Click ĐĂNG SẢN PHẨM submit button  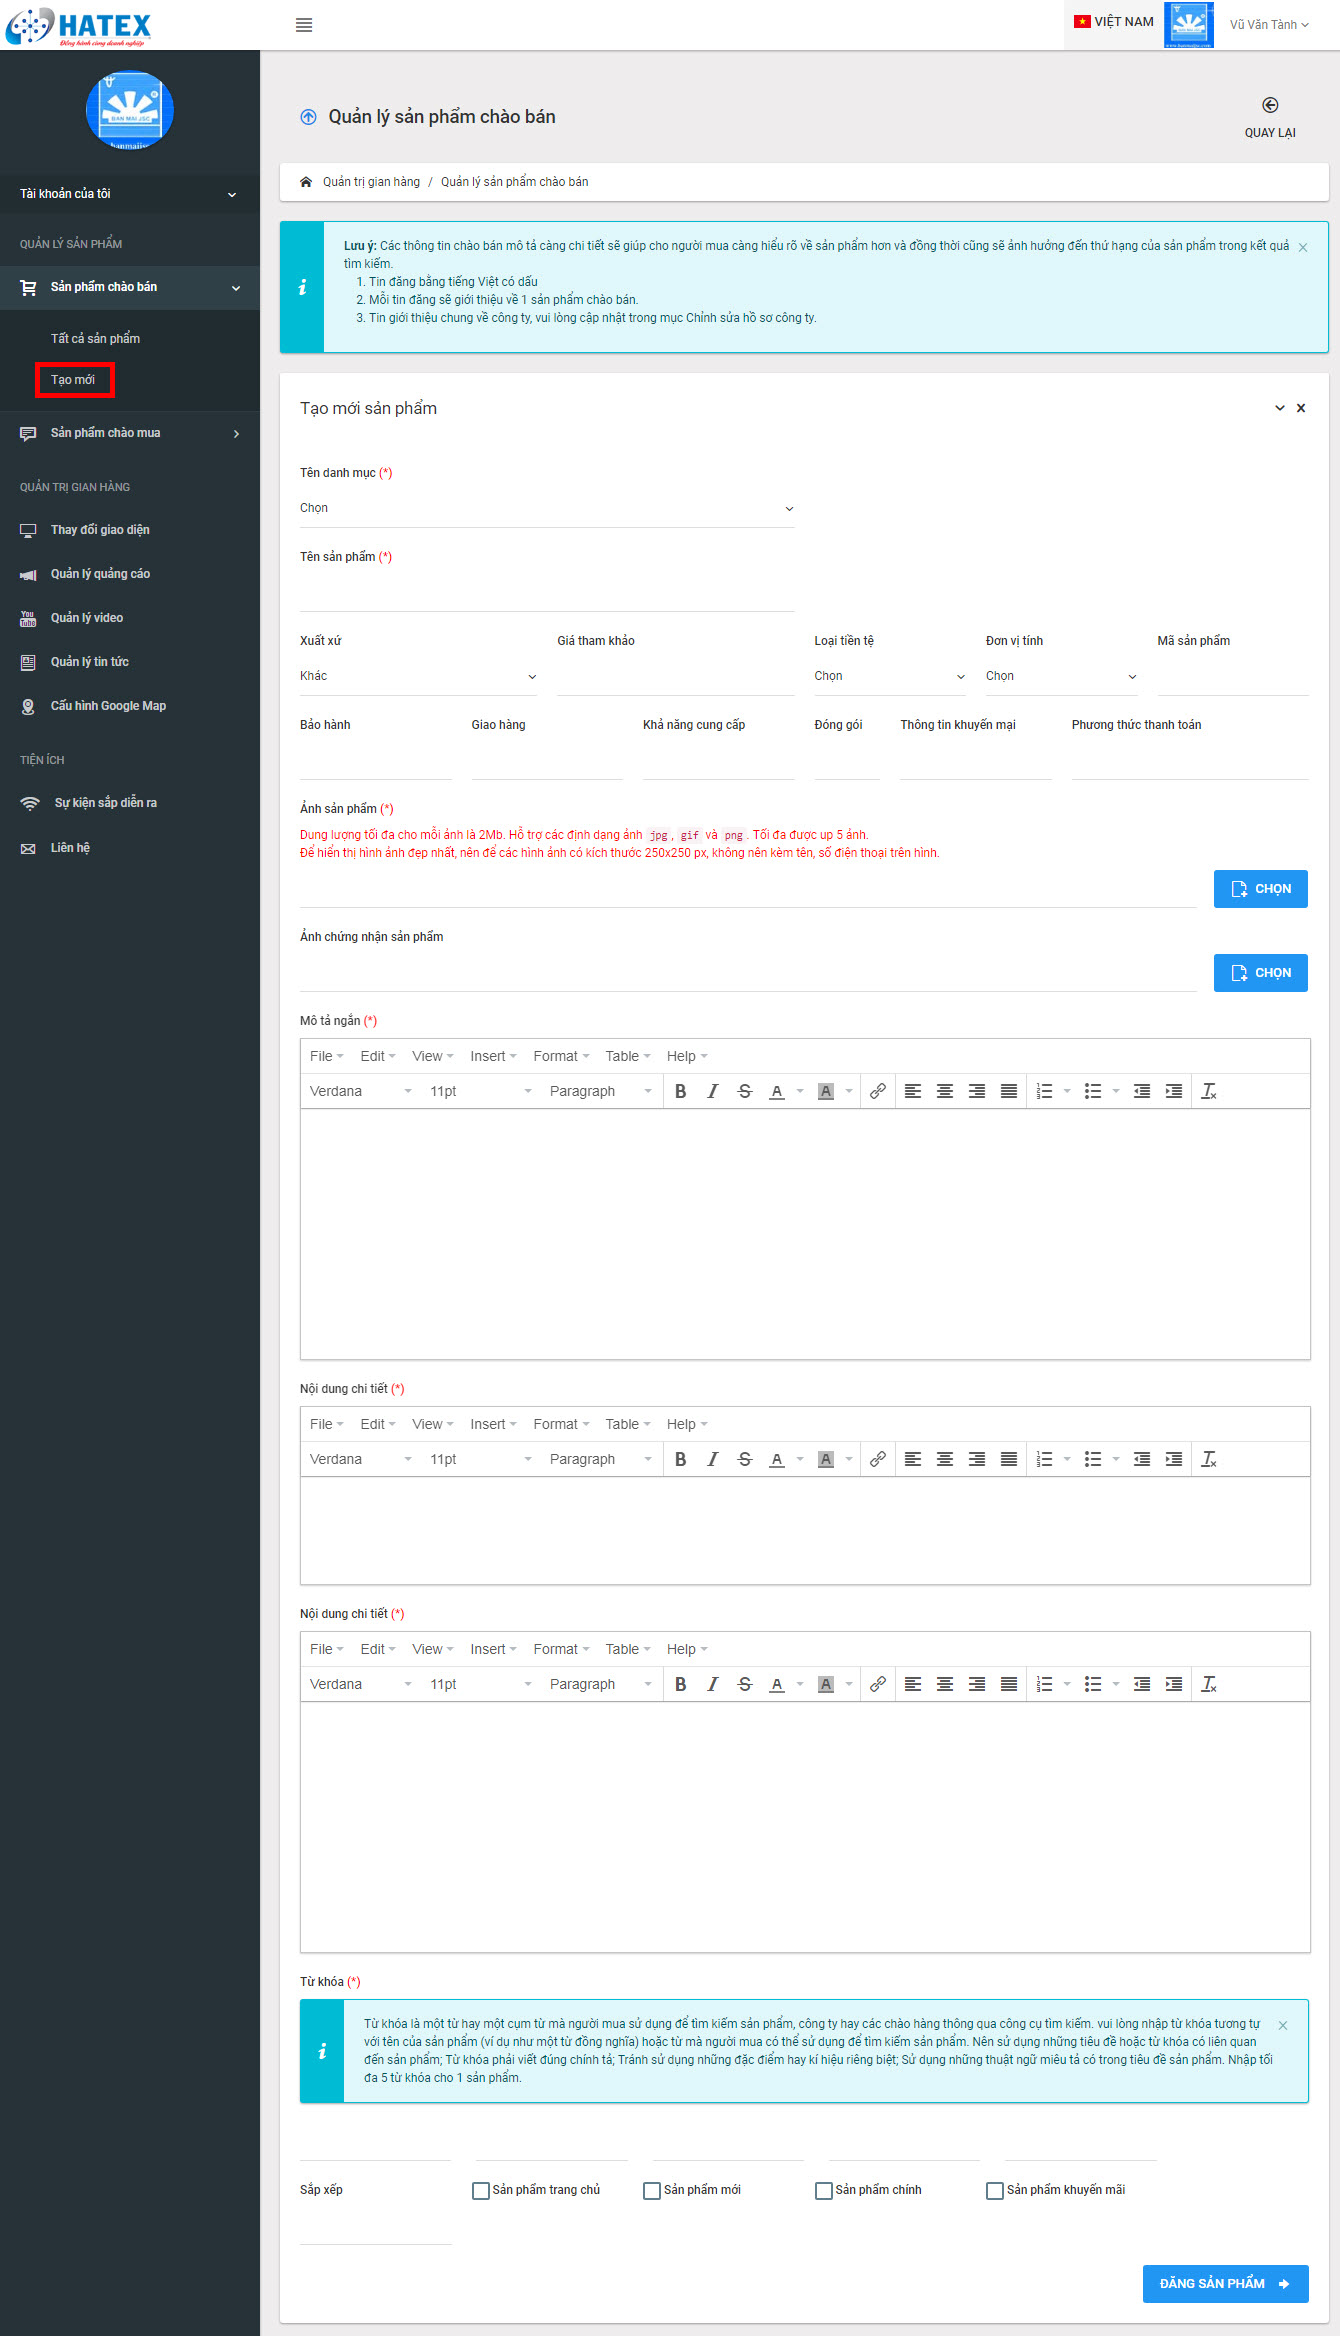click(x=1225, y=2284)
